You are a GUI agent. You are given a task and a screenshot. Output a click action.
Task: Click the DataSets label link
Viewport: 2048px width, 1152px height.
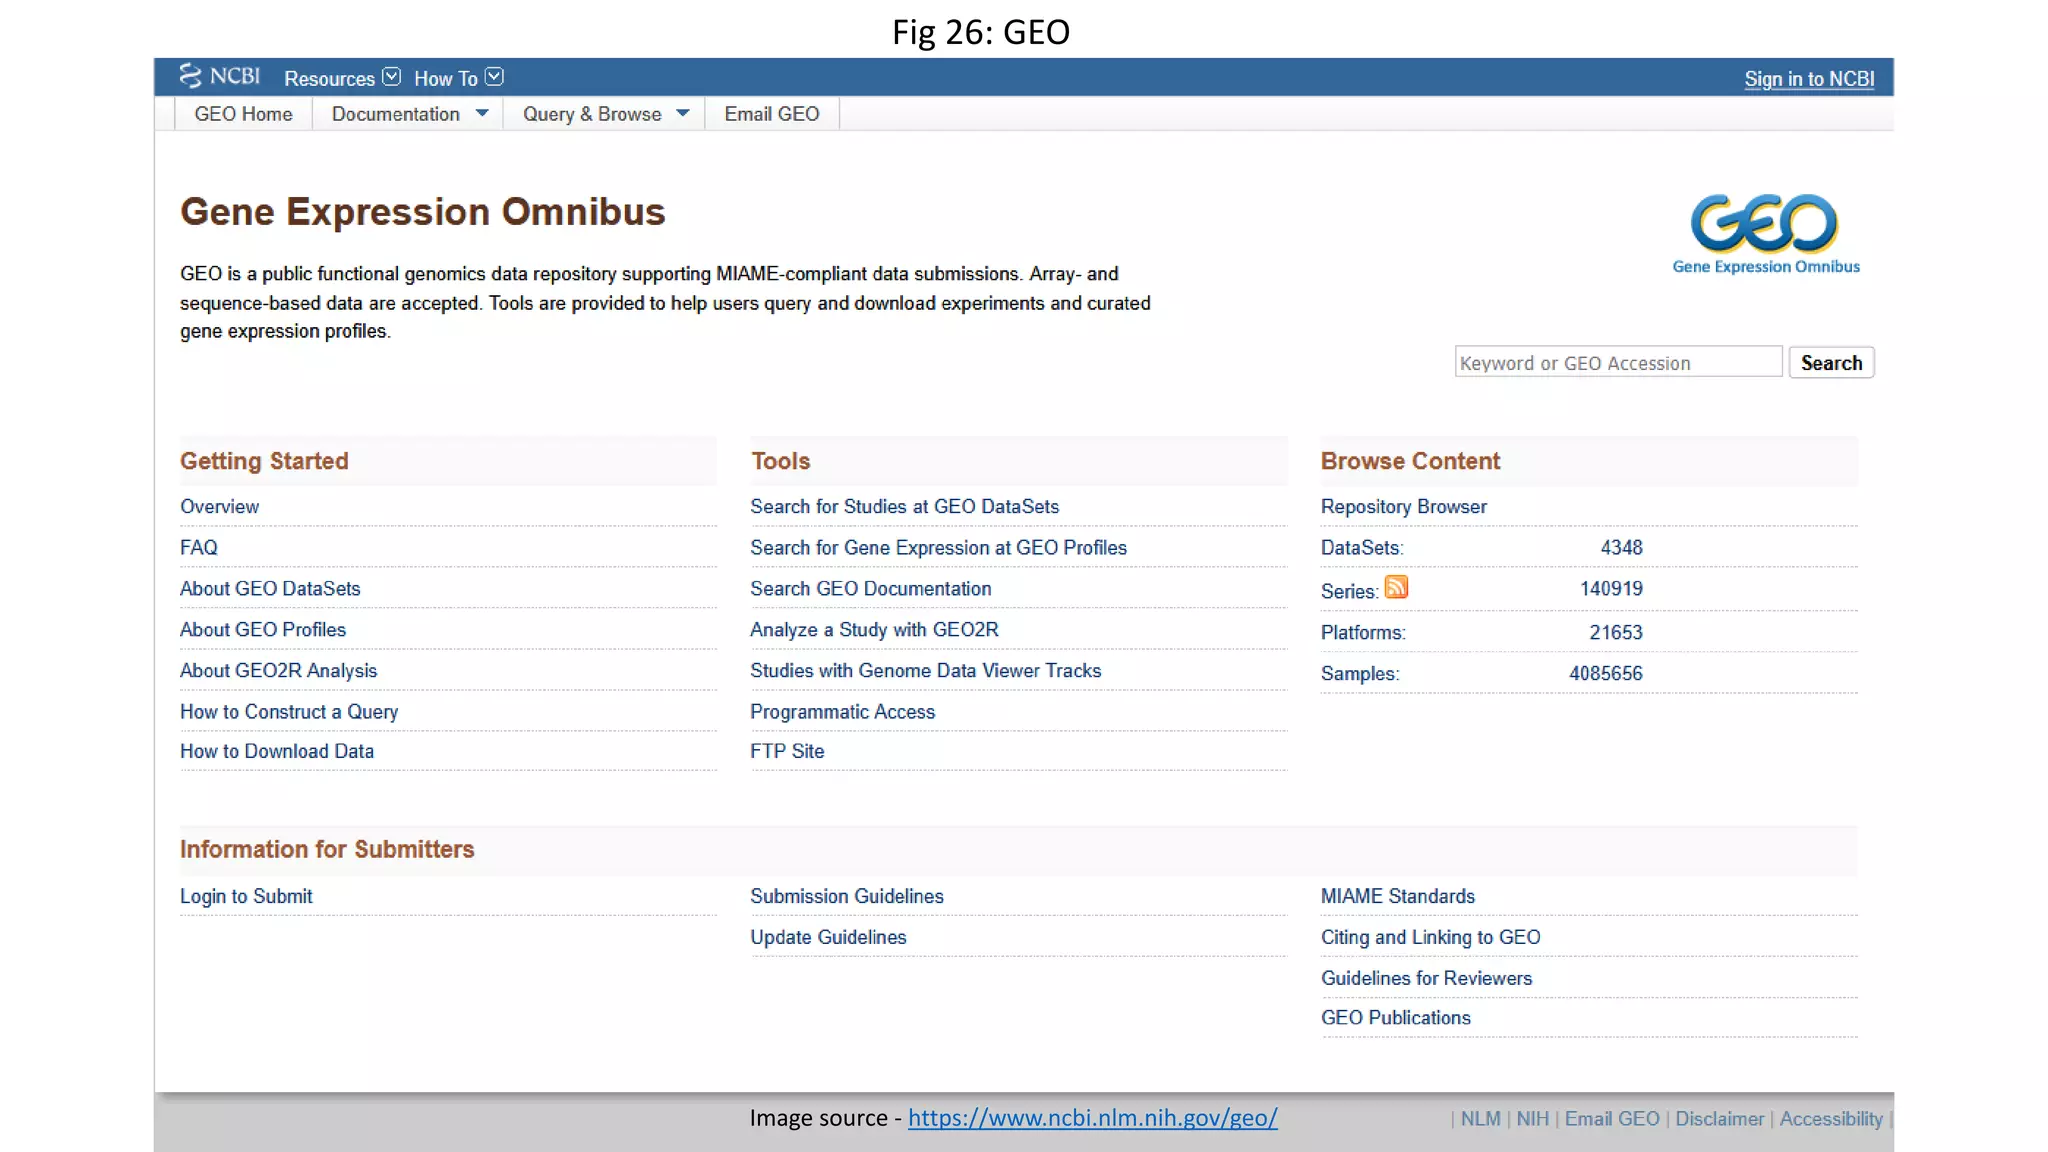1362,547
